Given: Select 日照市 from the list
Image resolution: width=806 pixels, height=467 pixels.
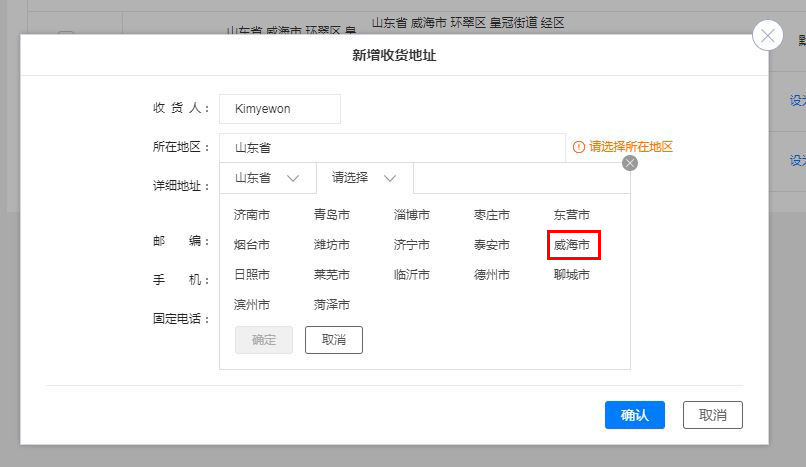Looking at the screenshot, I should [x=251, y=275].
